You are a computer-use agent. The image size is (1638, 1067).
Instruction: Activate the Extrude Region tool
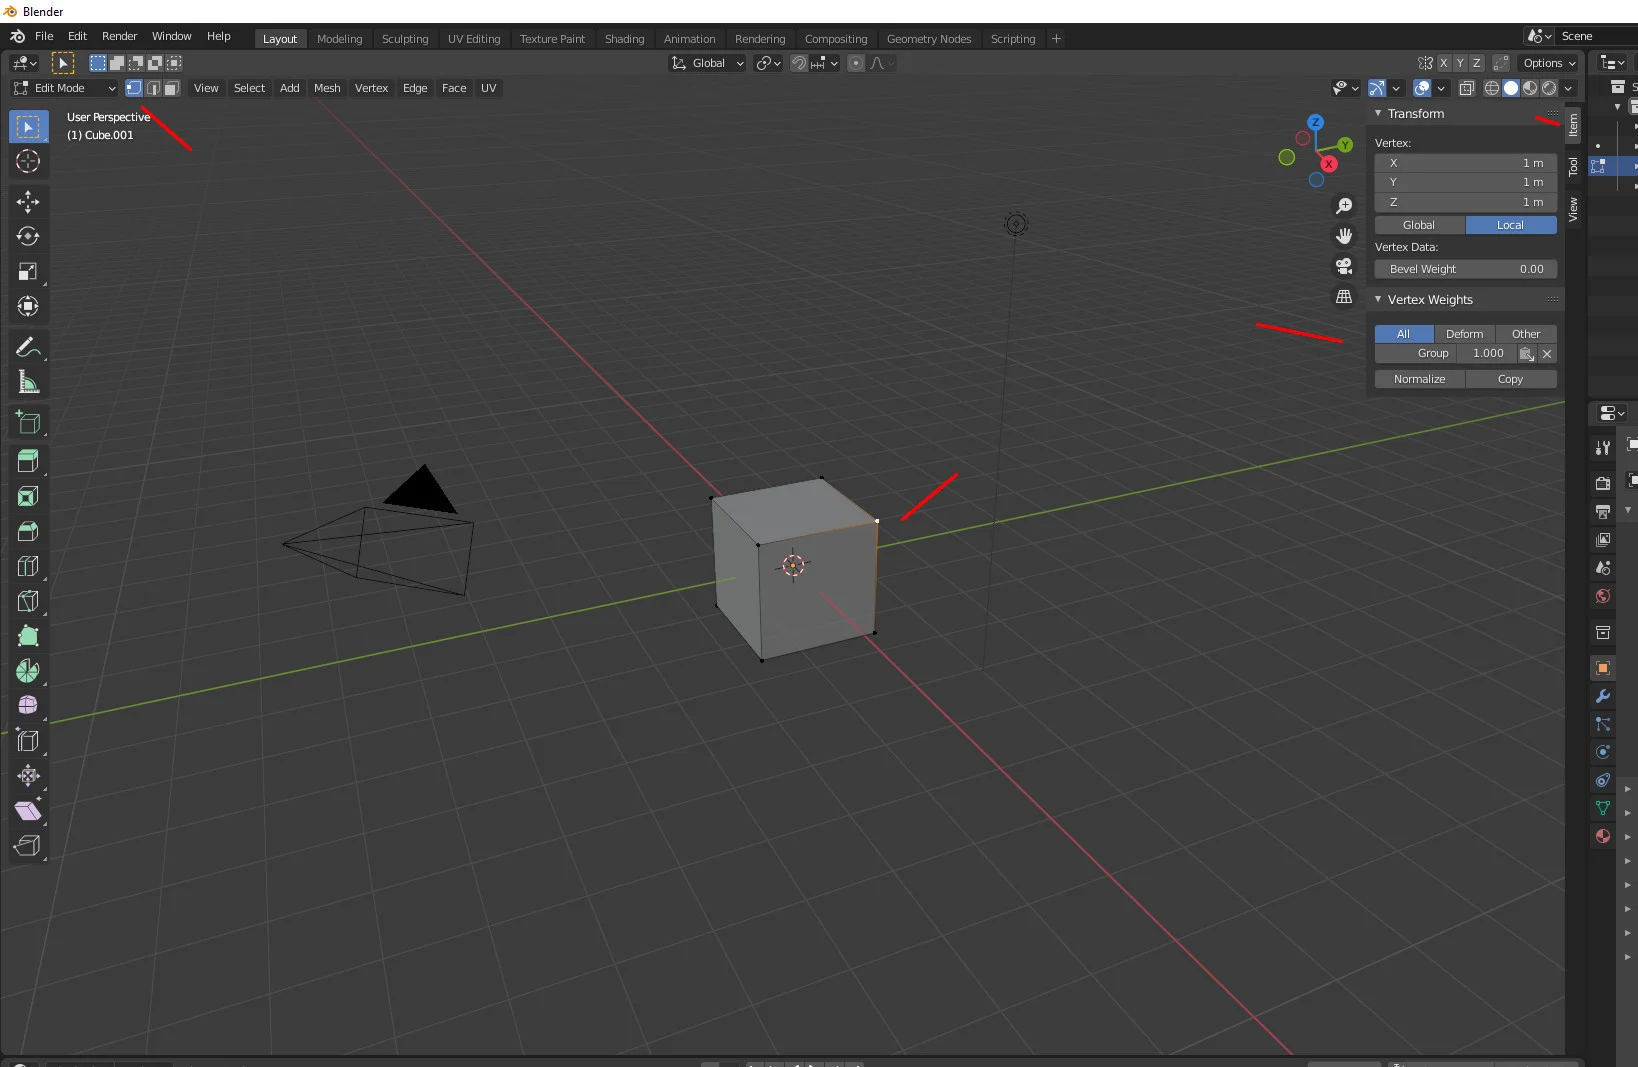[28, 461]
